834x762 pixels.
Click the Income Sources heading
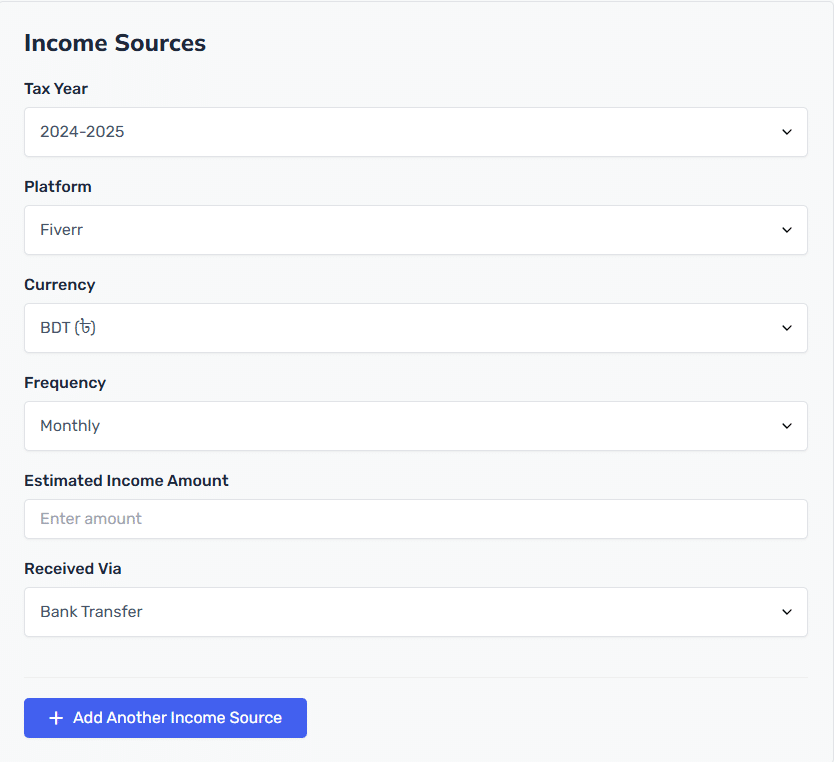coord(115,43)
